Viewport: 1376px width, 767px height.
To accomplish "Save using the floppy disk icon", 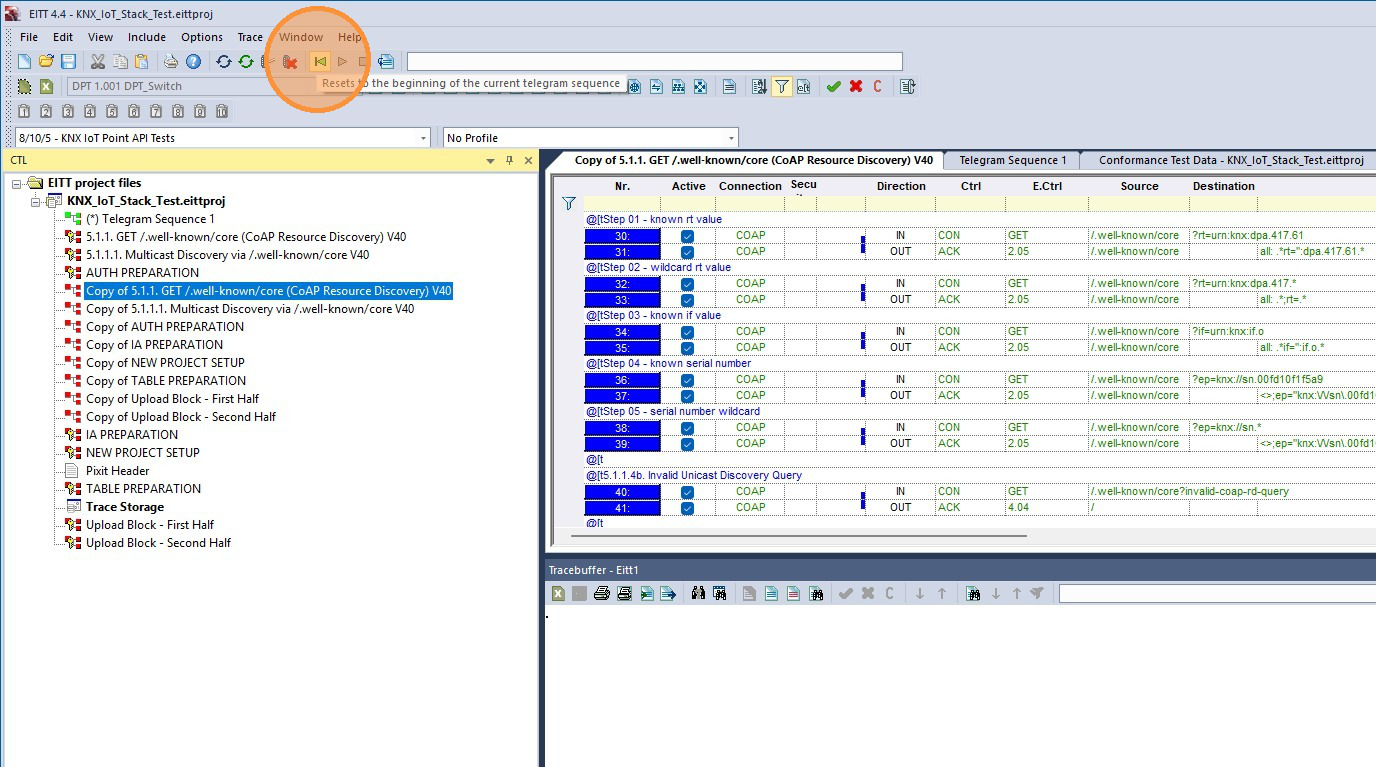I will click(68, 62).
